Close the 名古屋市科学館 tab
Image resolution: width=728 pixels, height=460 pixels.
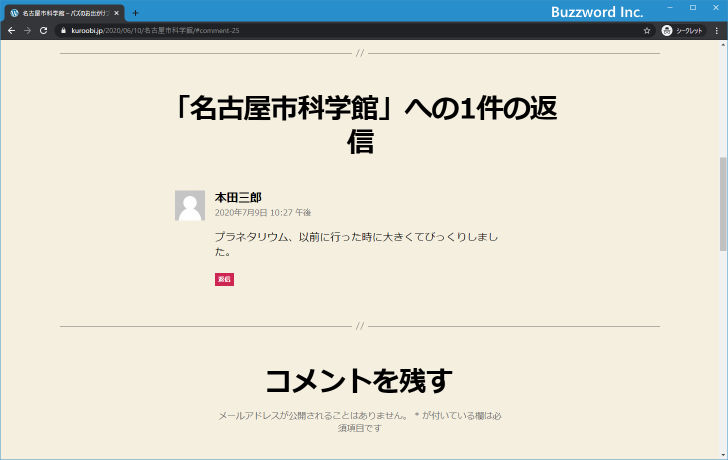coord(117,13)
